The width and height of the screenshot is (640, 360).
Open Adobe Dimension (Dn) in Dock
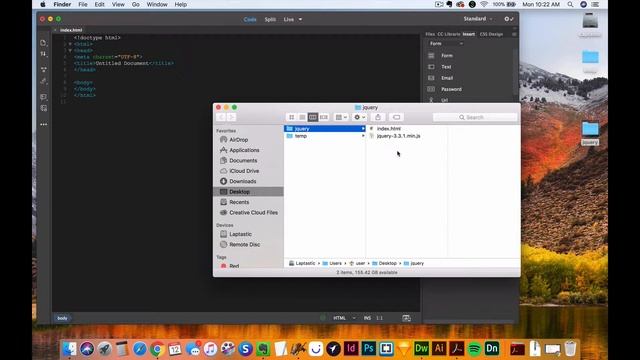coord(492,349)
